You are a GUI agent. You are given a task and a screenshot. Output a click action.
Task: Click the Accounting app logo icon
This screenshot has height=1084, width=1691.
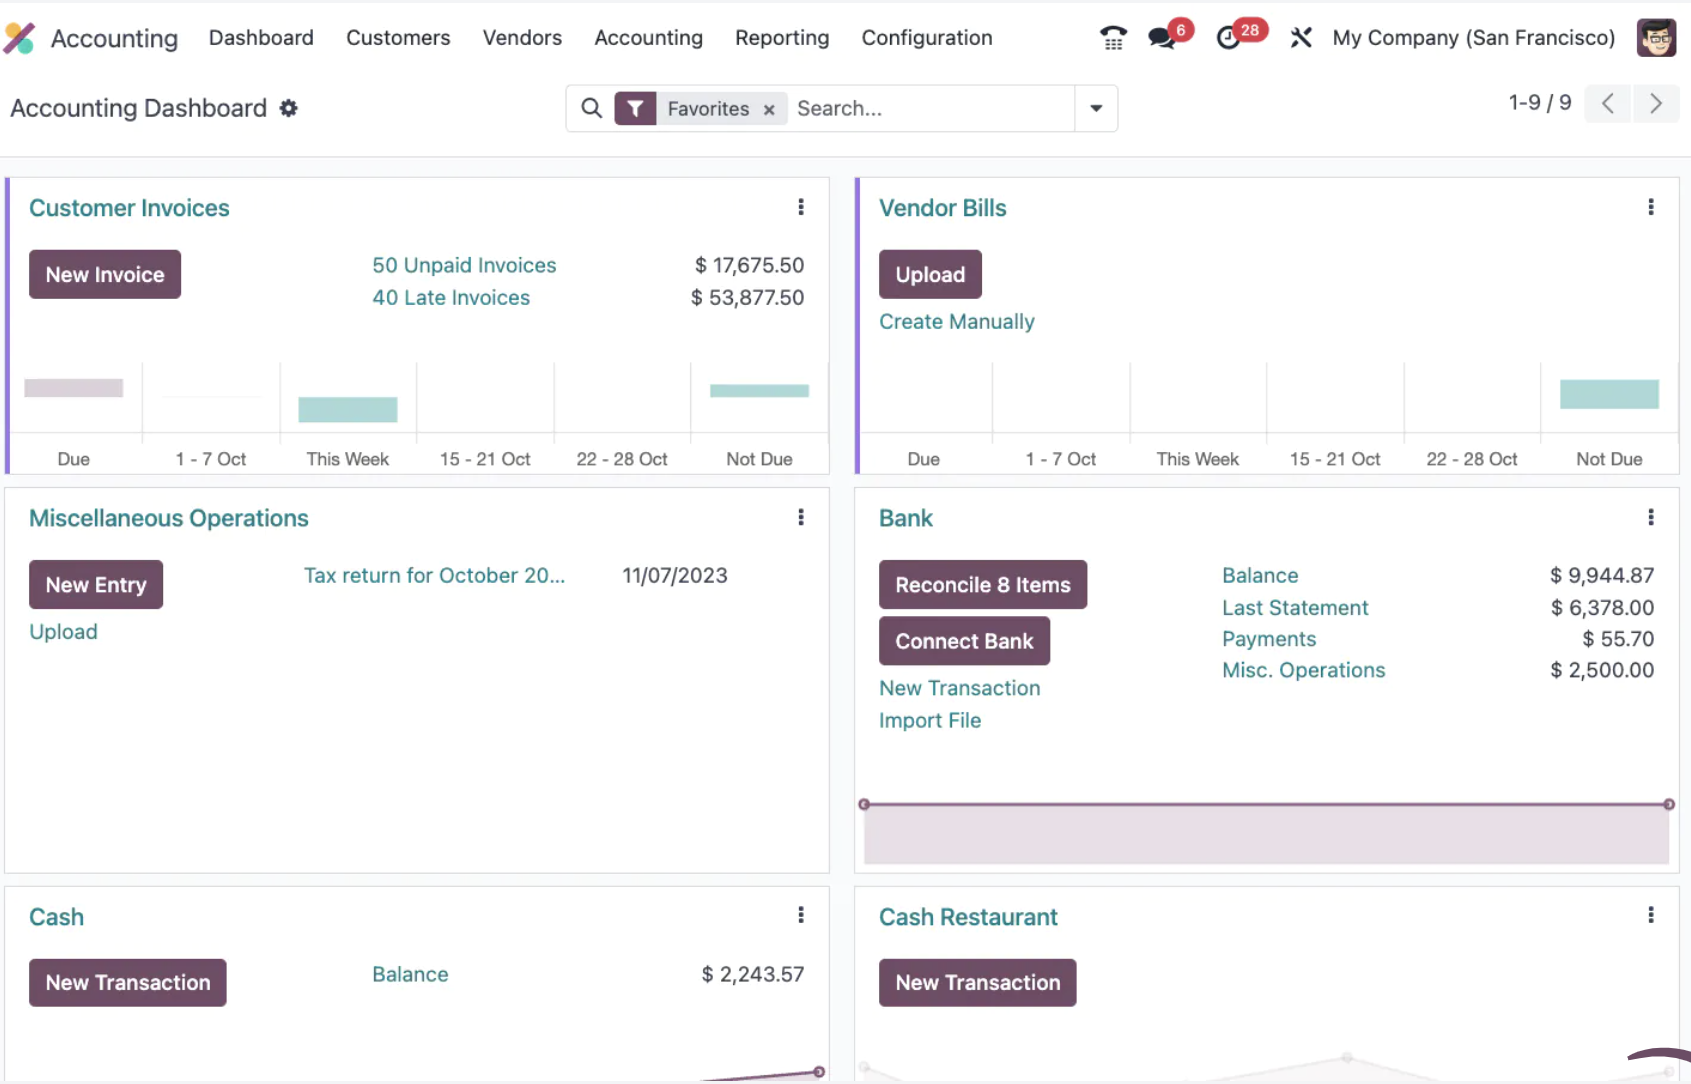point(19,38)
